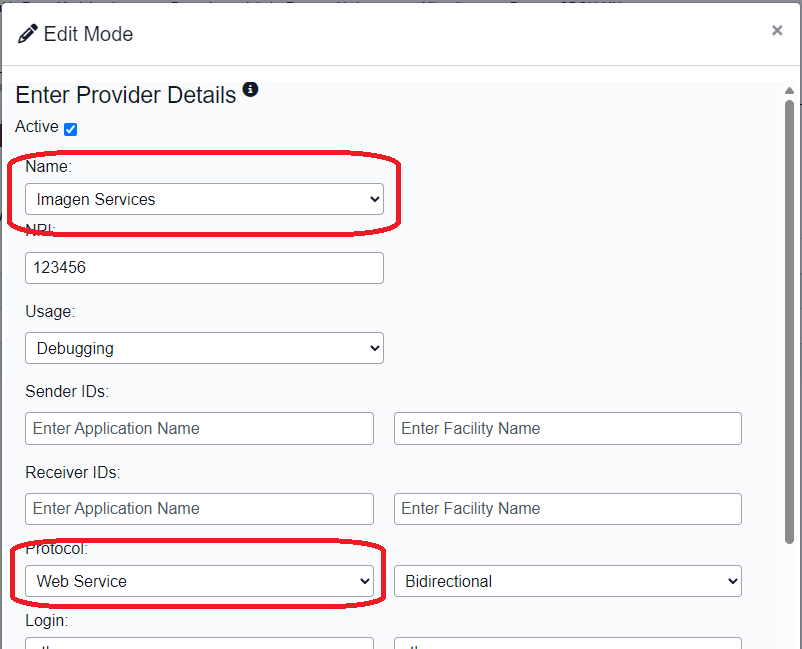802x649 pixels.
Task: Close the Edit Mode dialog
Action: coord(777,31)
